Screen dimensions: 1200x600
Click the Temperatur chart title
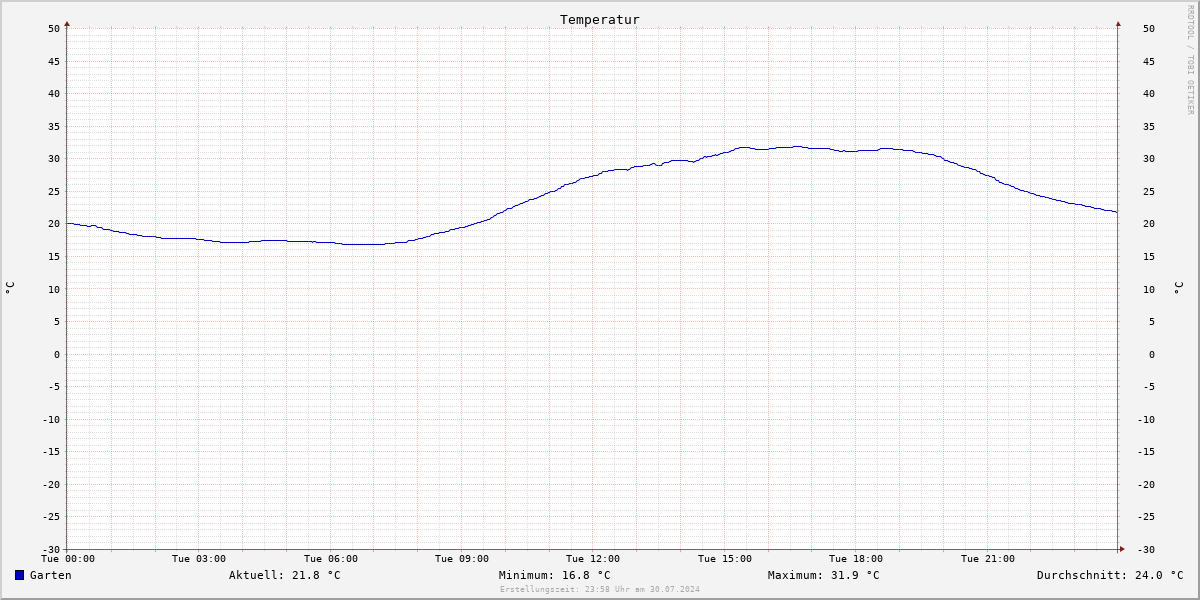pyautogui.click(x=600, y=20)
